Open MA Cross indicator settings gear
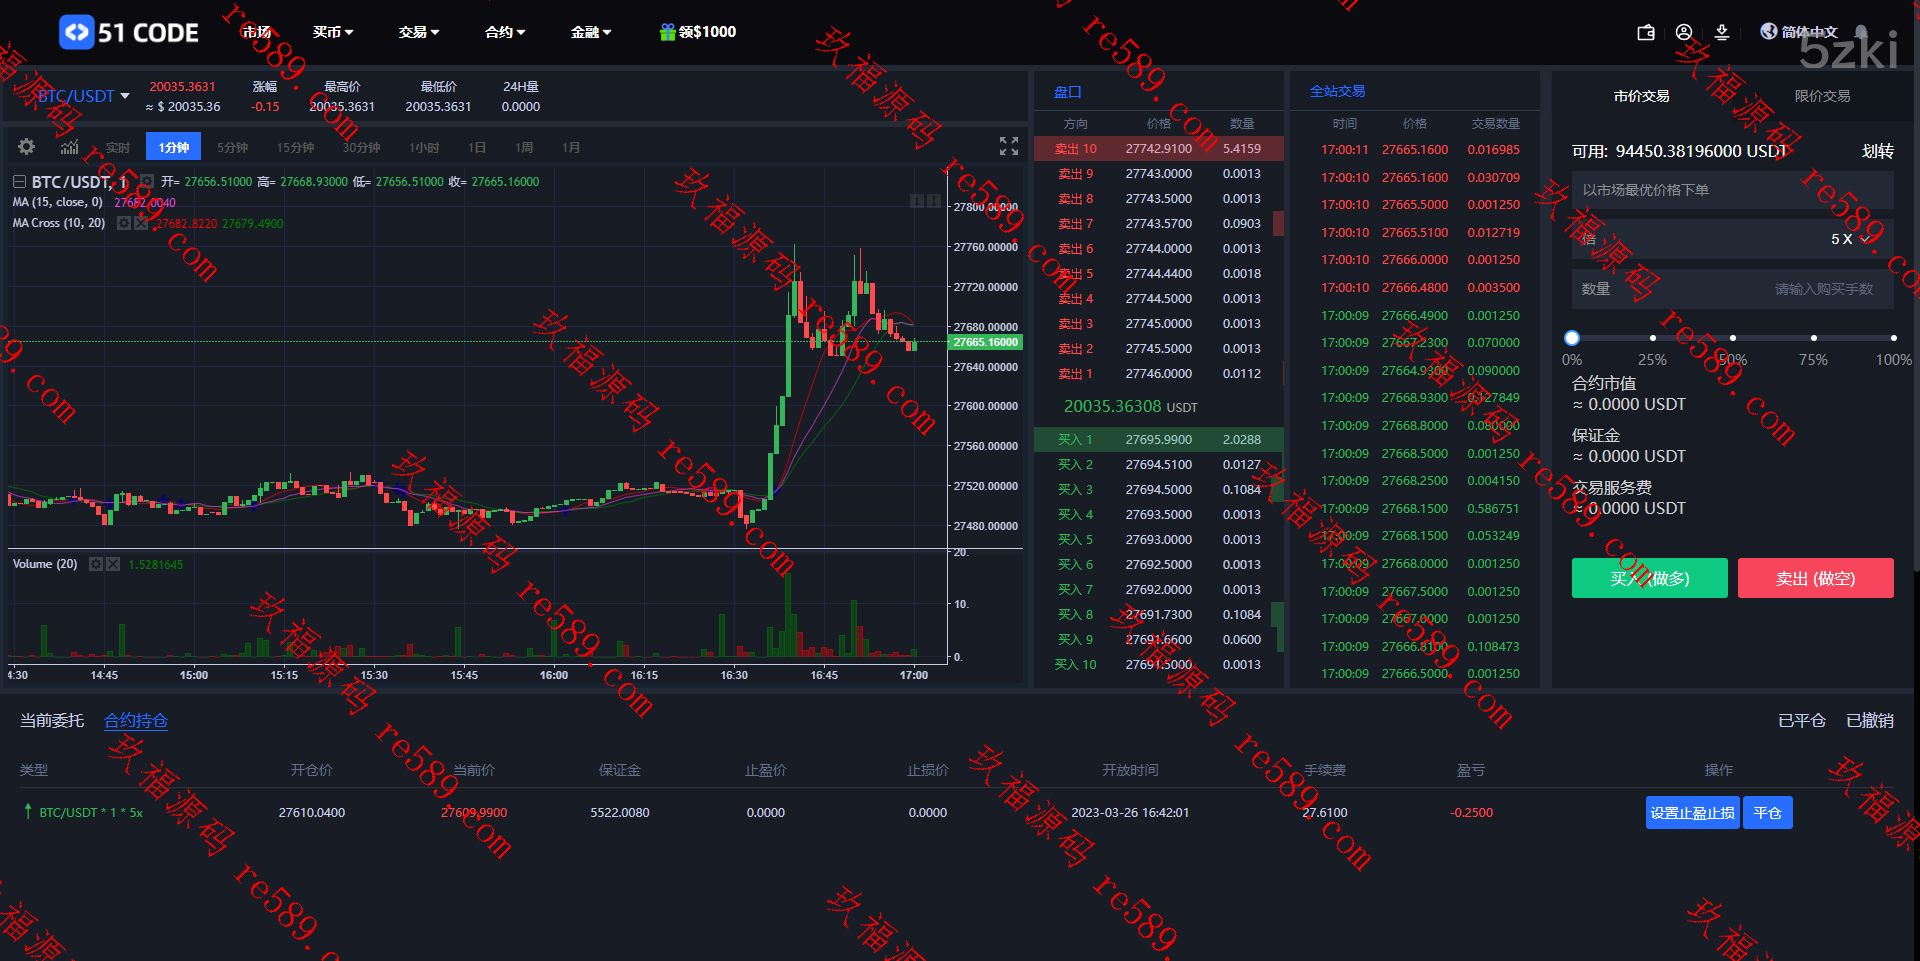Image resolution: width=1920 pixels, height=961 pixels. point(124,223)
